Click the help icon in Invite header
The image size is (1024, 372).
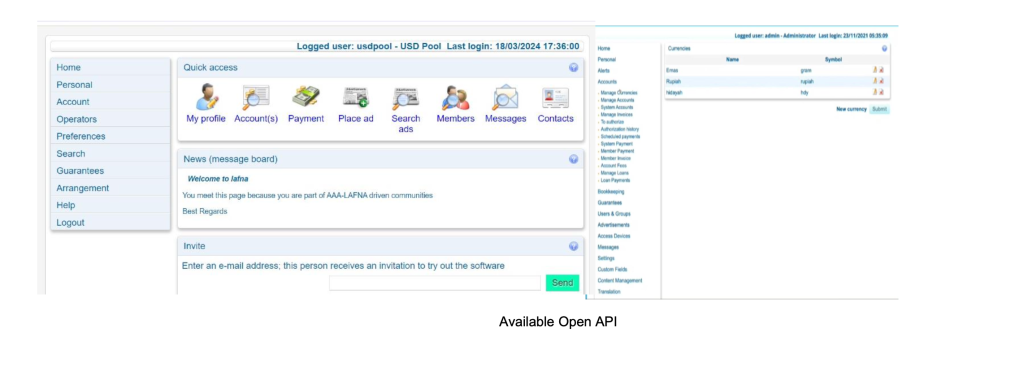coord(573,246)
